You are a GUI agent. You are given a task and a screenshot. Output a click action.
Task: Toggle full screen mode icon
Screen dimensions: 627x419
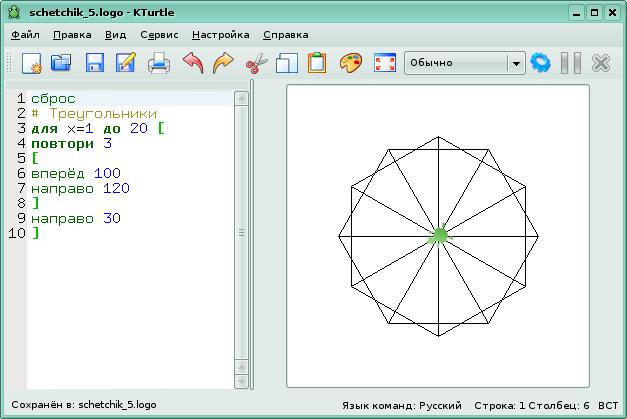pos(383,63)
